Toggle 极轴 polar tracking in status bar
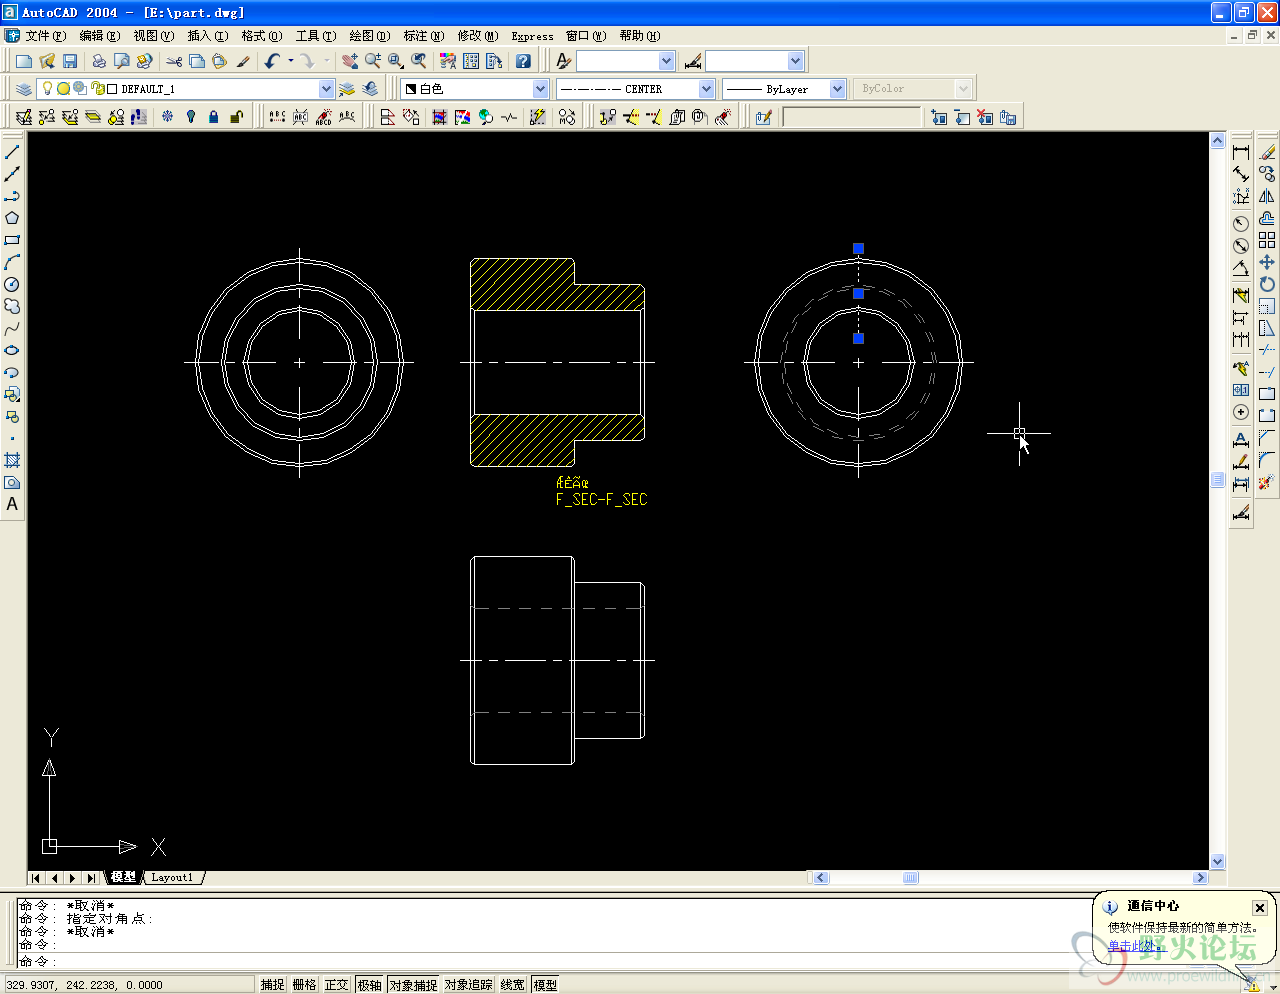Viewport: 1280px width, 994px height. [370, 985]
